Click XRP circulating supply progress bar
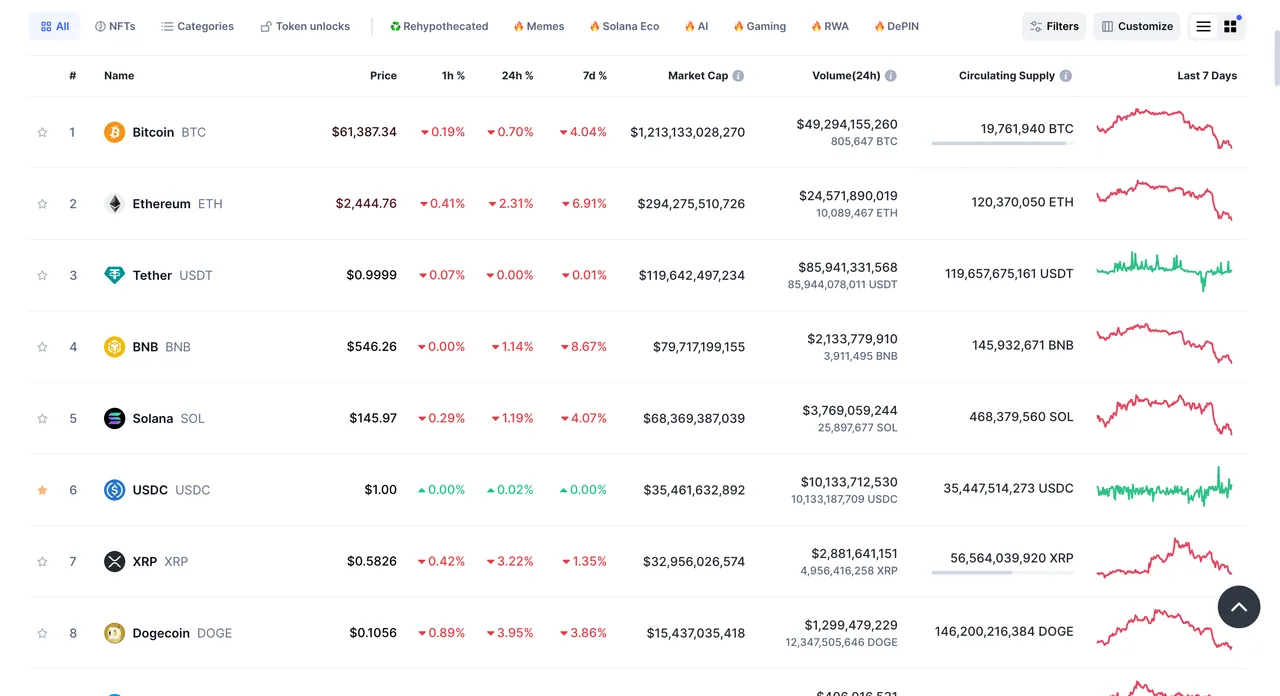This screenshot has height=696, width=1280. (x=1002, y=573)
